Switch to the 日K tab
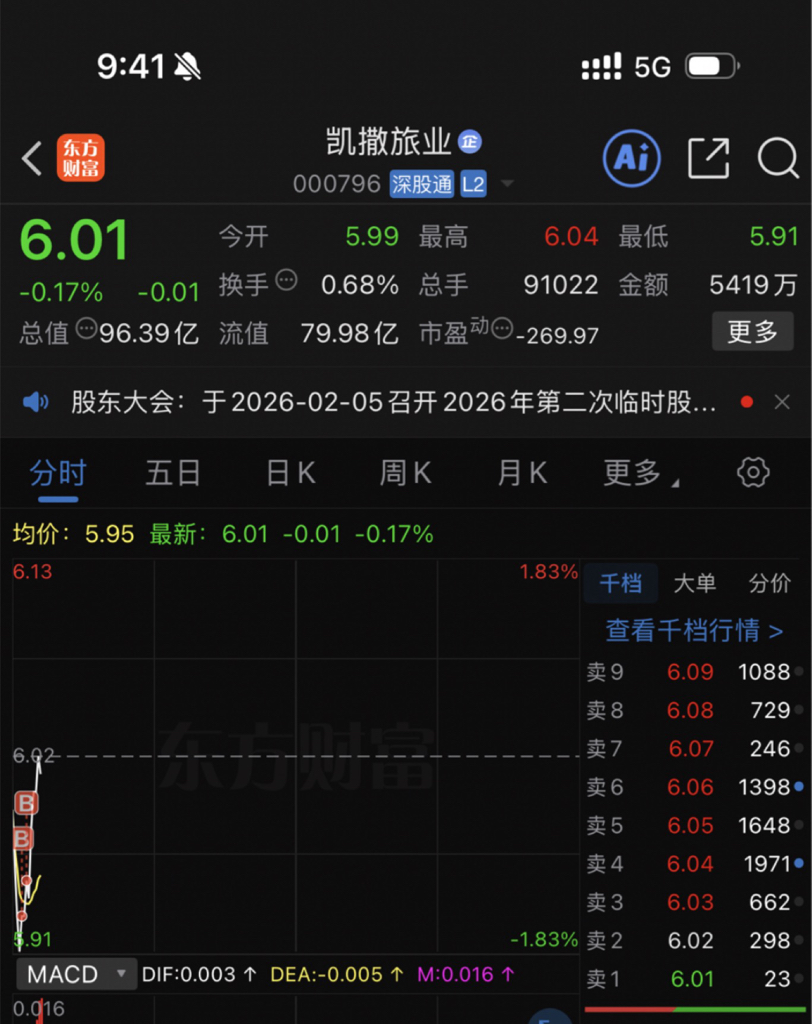This screenshot has width=812, height=1024. (x=291, y=473)
